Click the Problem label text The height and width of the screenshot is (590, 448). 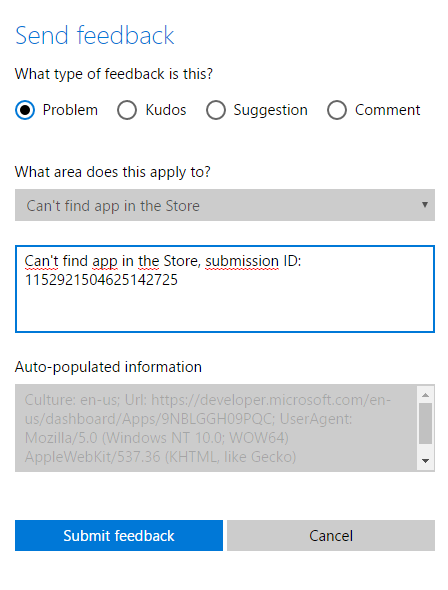[x=70, y=110]
